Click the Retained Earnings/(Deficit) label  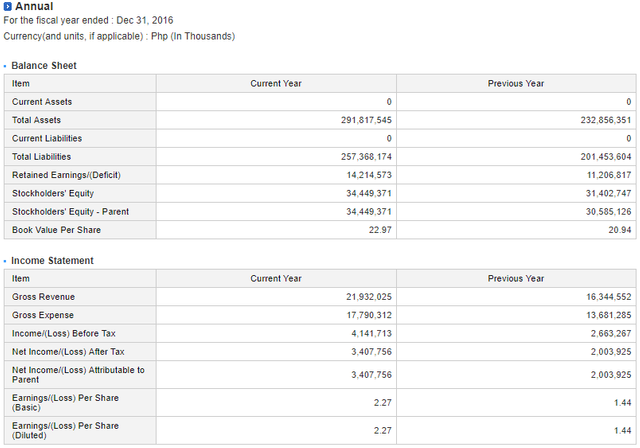66,175
